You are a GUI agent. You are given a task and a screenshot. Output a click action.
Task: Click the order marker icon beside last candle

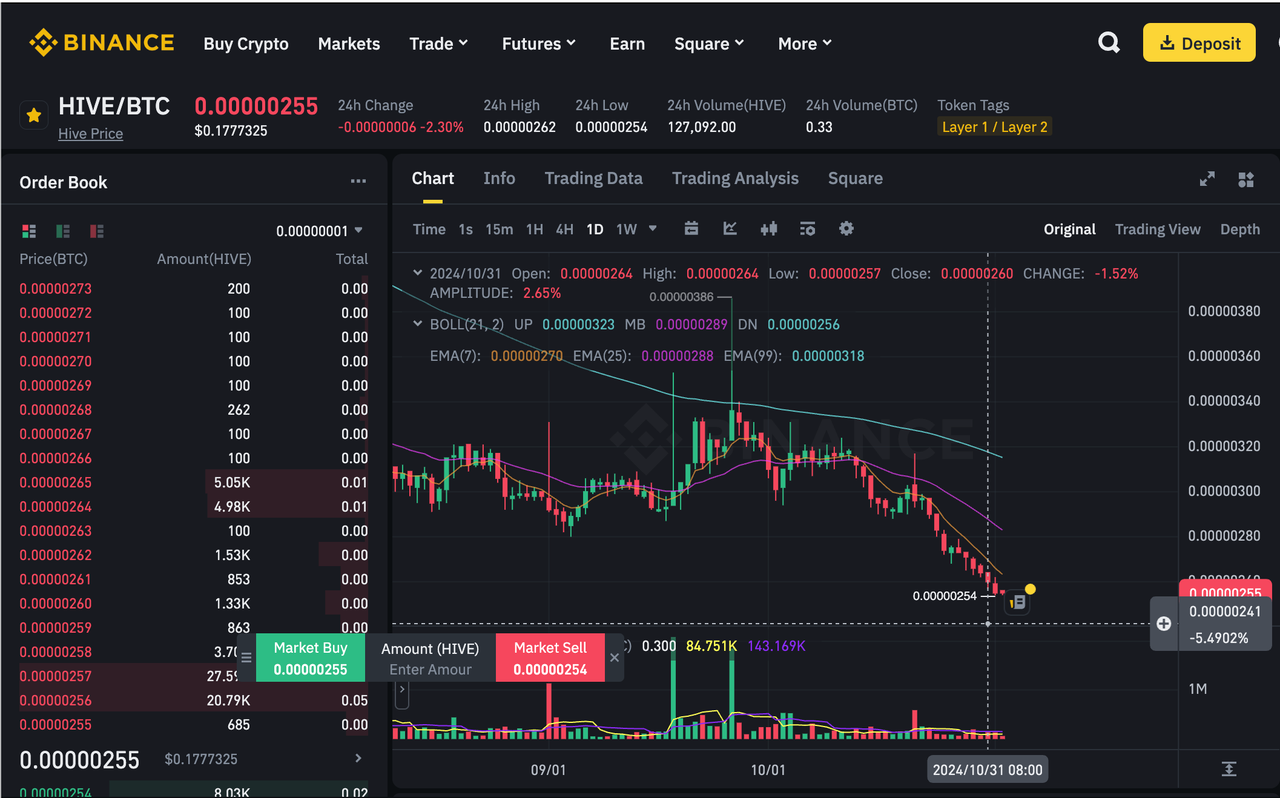click(1017, 603)
